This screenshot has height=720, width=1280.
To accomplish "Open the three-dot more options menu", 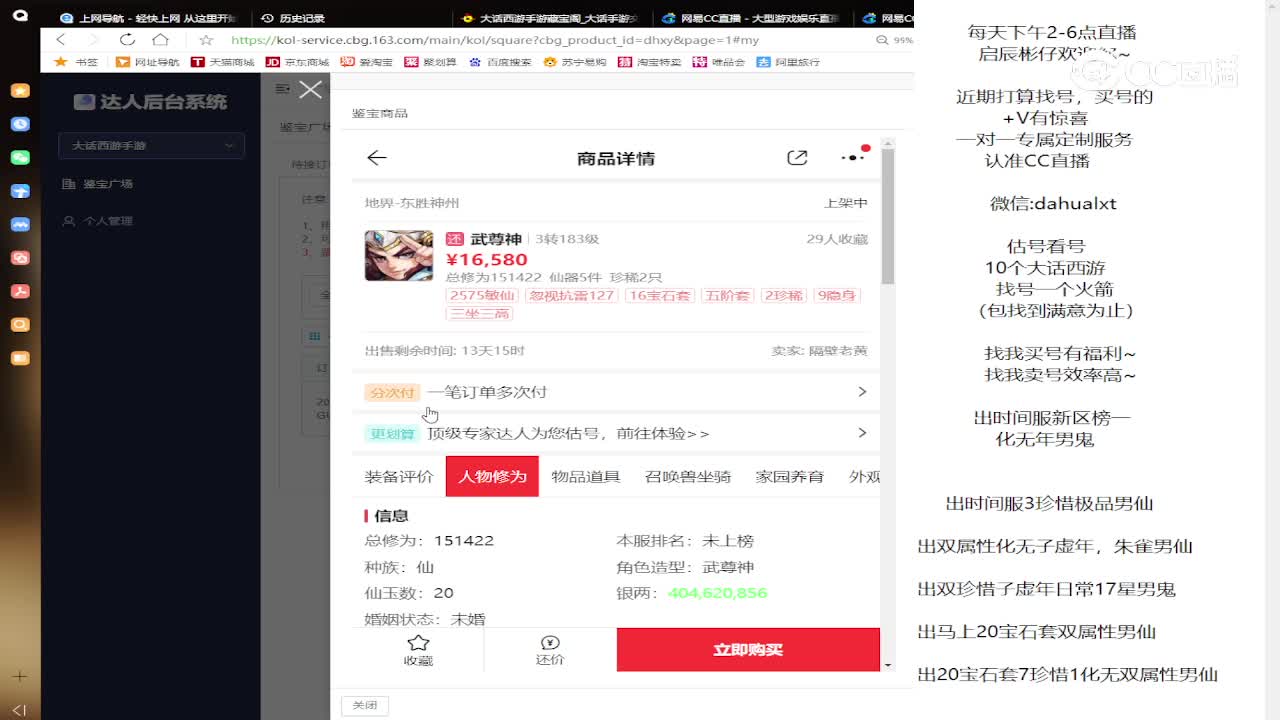I will click(852, 158).
